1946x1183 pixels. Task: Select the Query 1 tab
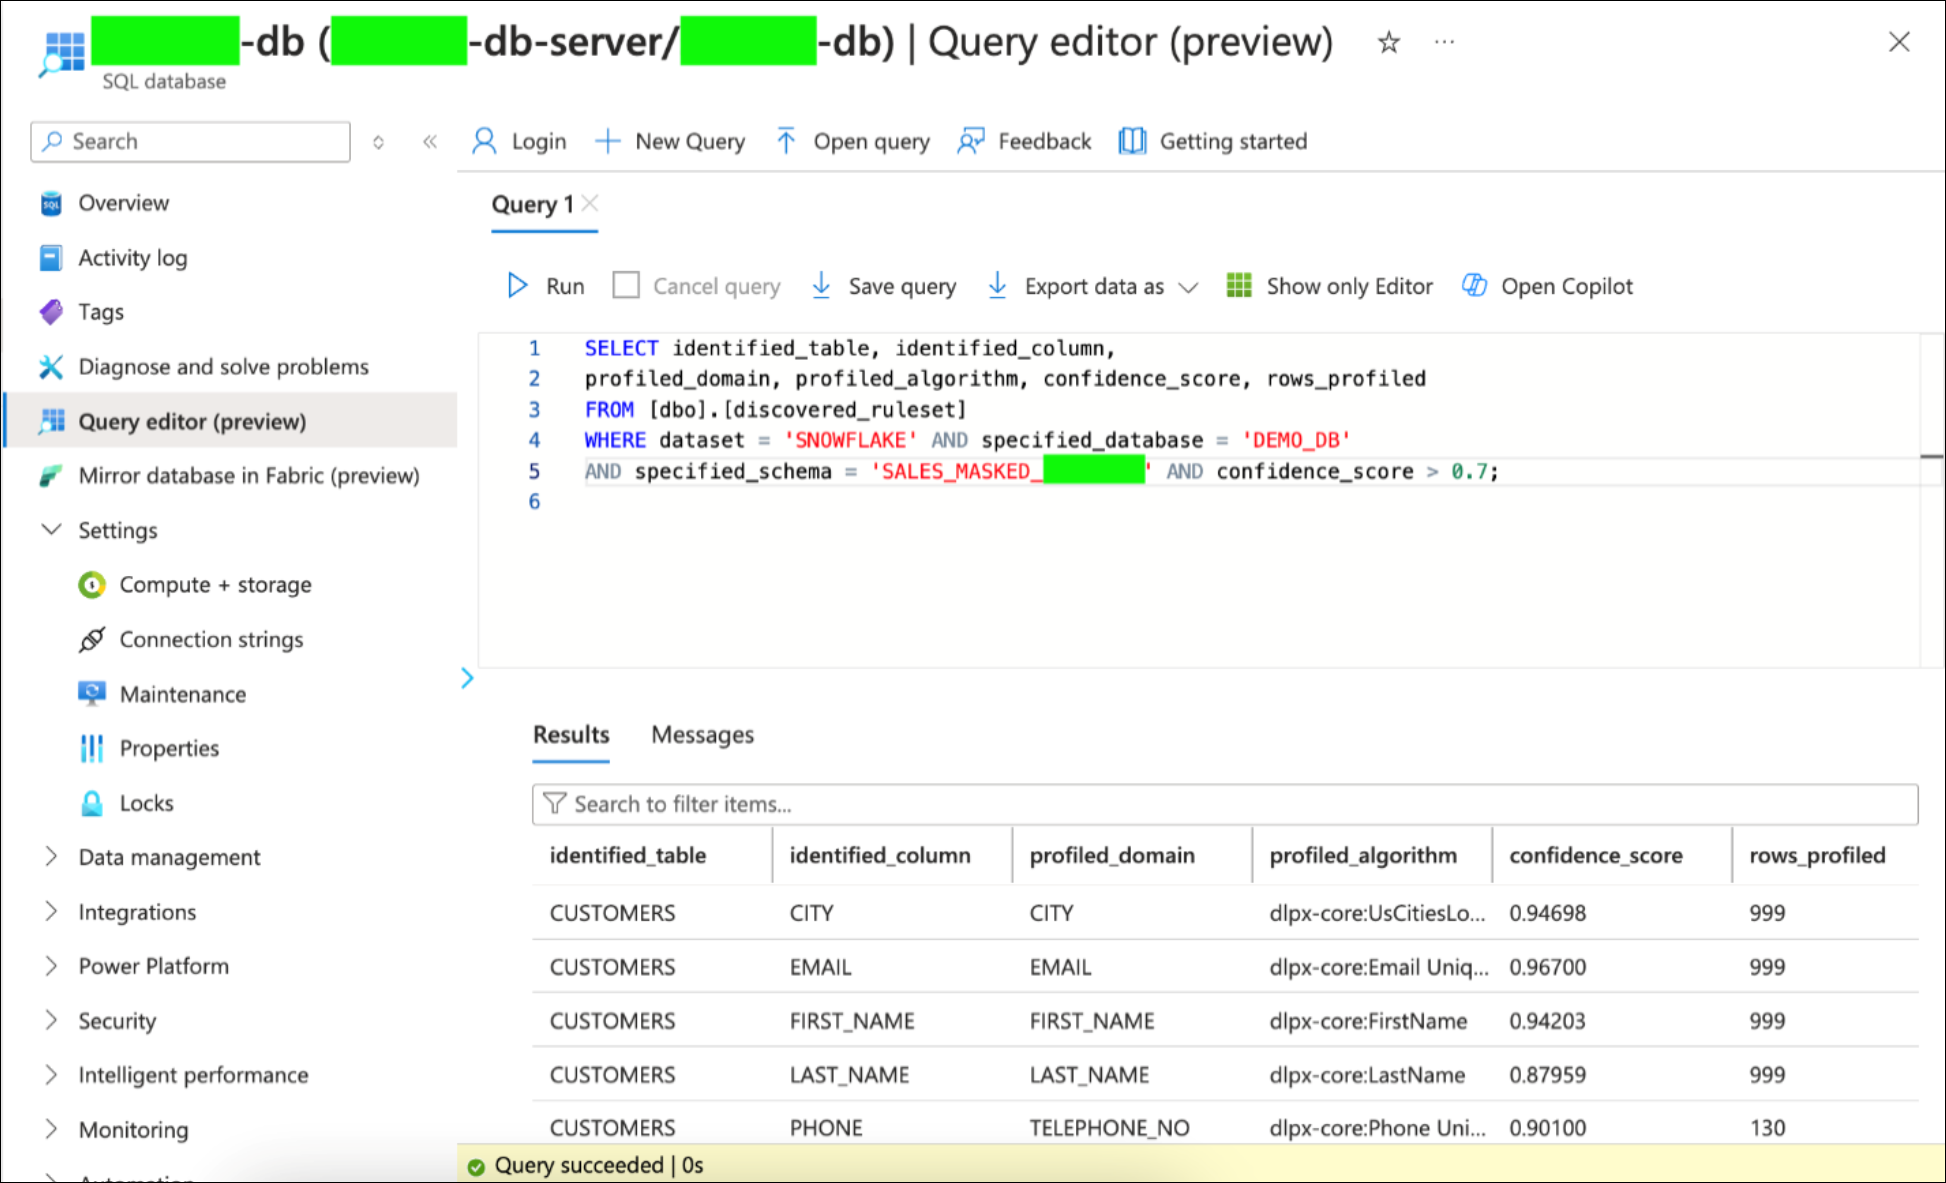point(532,205)
